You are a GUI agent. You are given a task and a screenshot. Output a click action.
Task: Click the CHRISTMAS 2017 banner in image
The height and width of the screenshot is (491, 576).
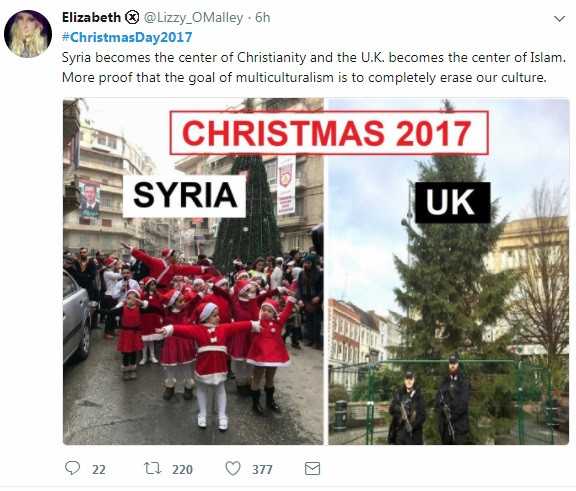(x=329, y=133)
